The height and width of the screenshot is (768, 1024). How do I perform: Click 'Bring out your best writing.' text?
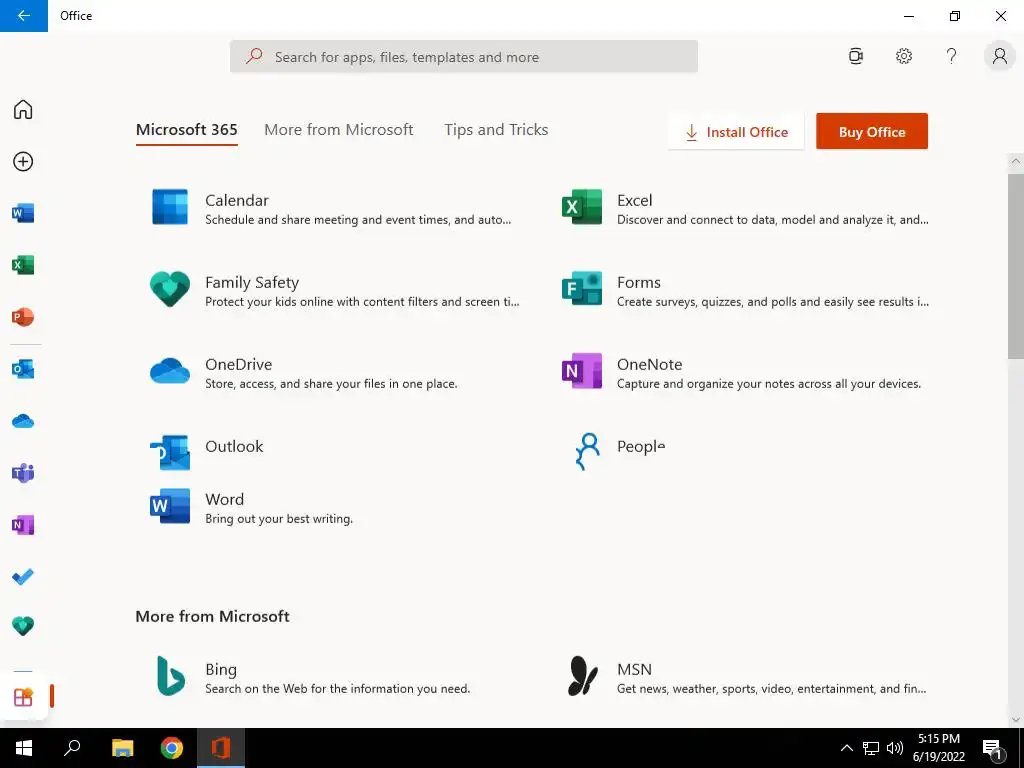coord(279,519)
